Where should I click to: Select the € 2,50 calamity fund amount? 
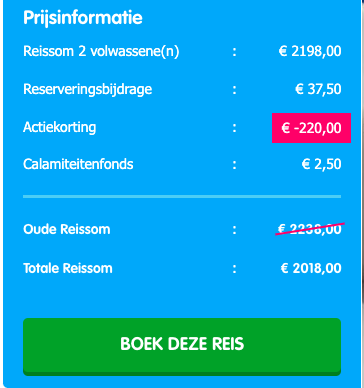(x=321, y=164)
